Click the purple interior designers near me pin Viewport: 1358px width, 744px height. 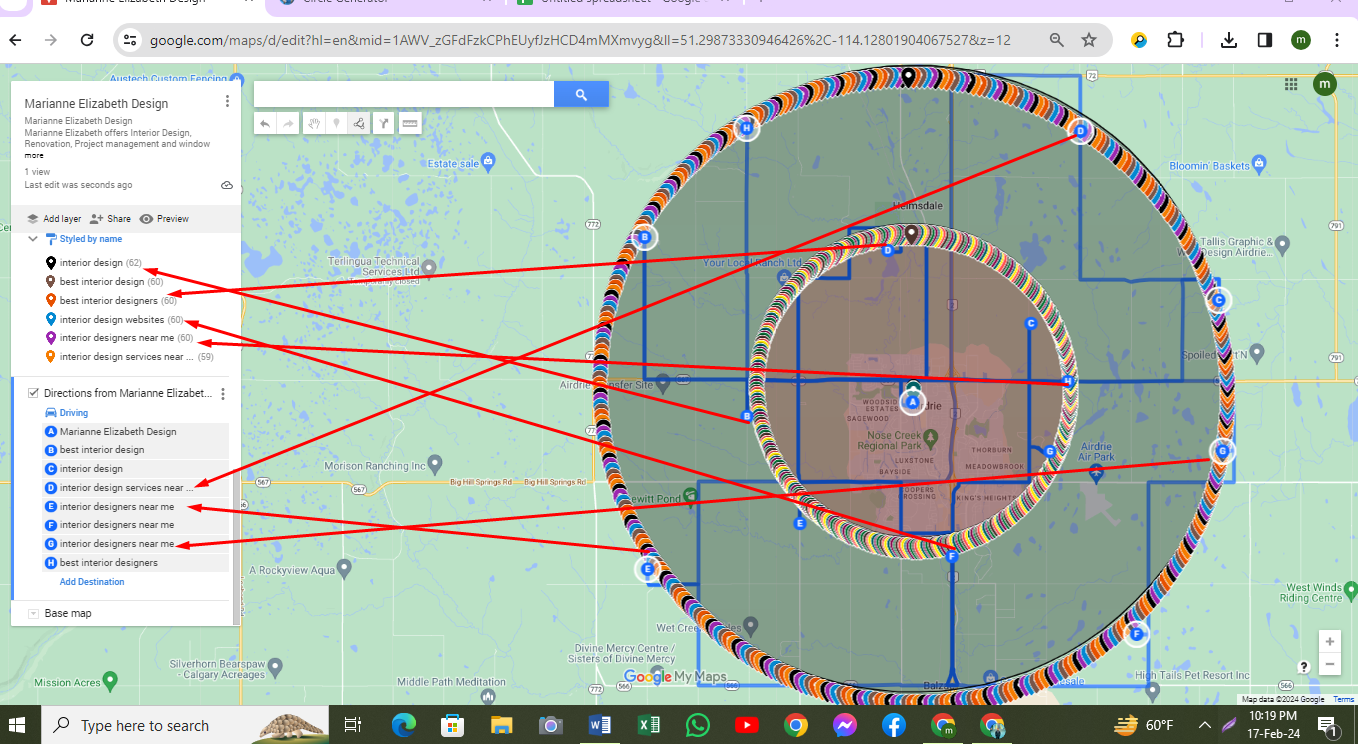click(50, 338)
